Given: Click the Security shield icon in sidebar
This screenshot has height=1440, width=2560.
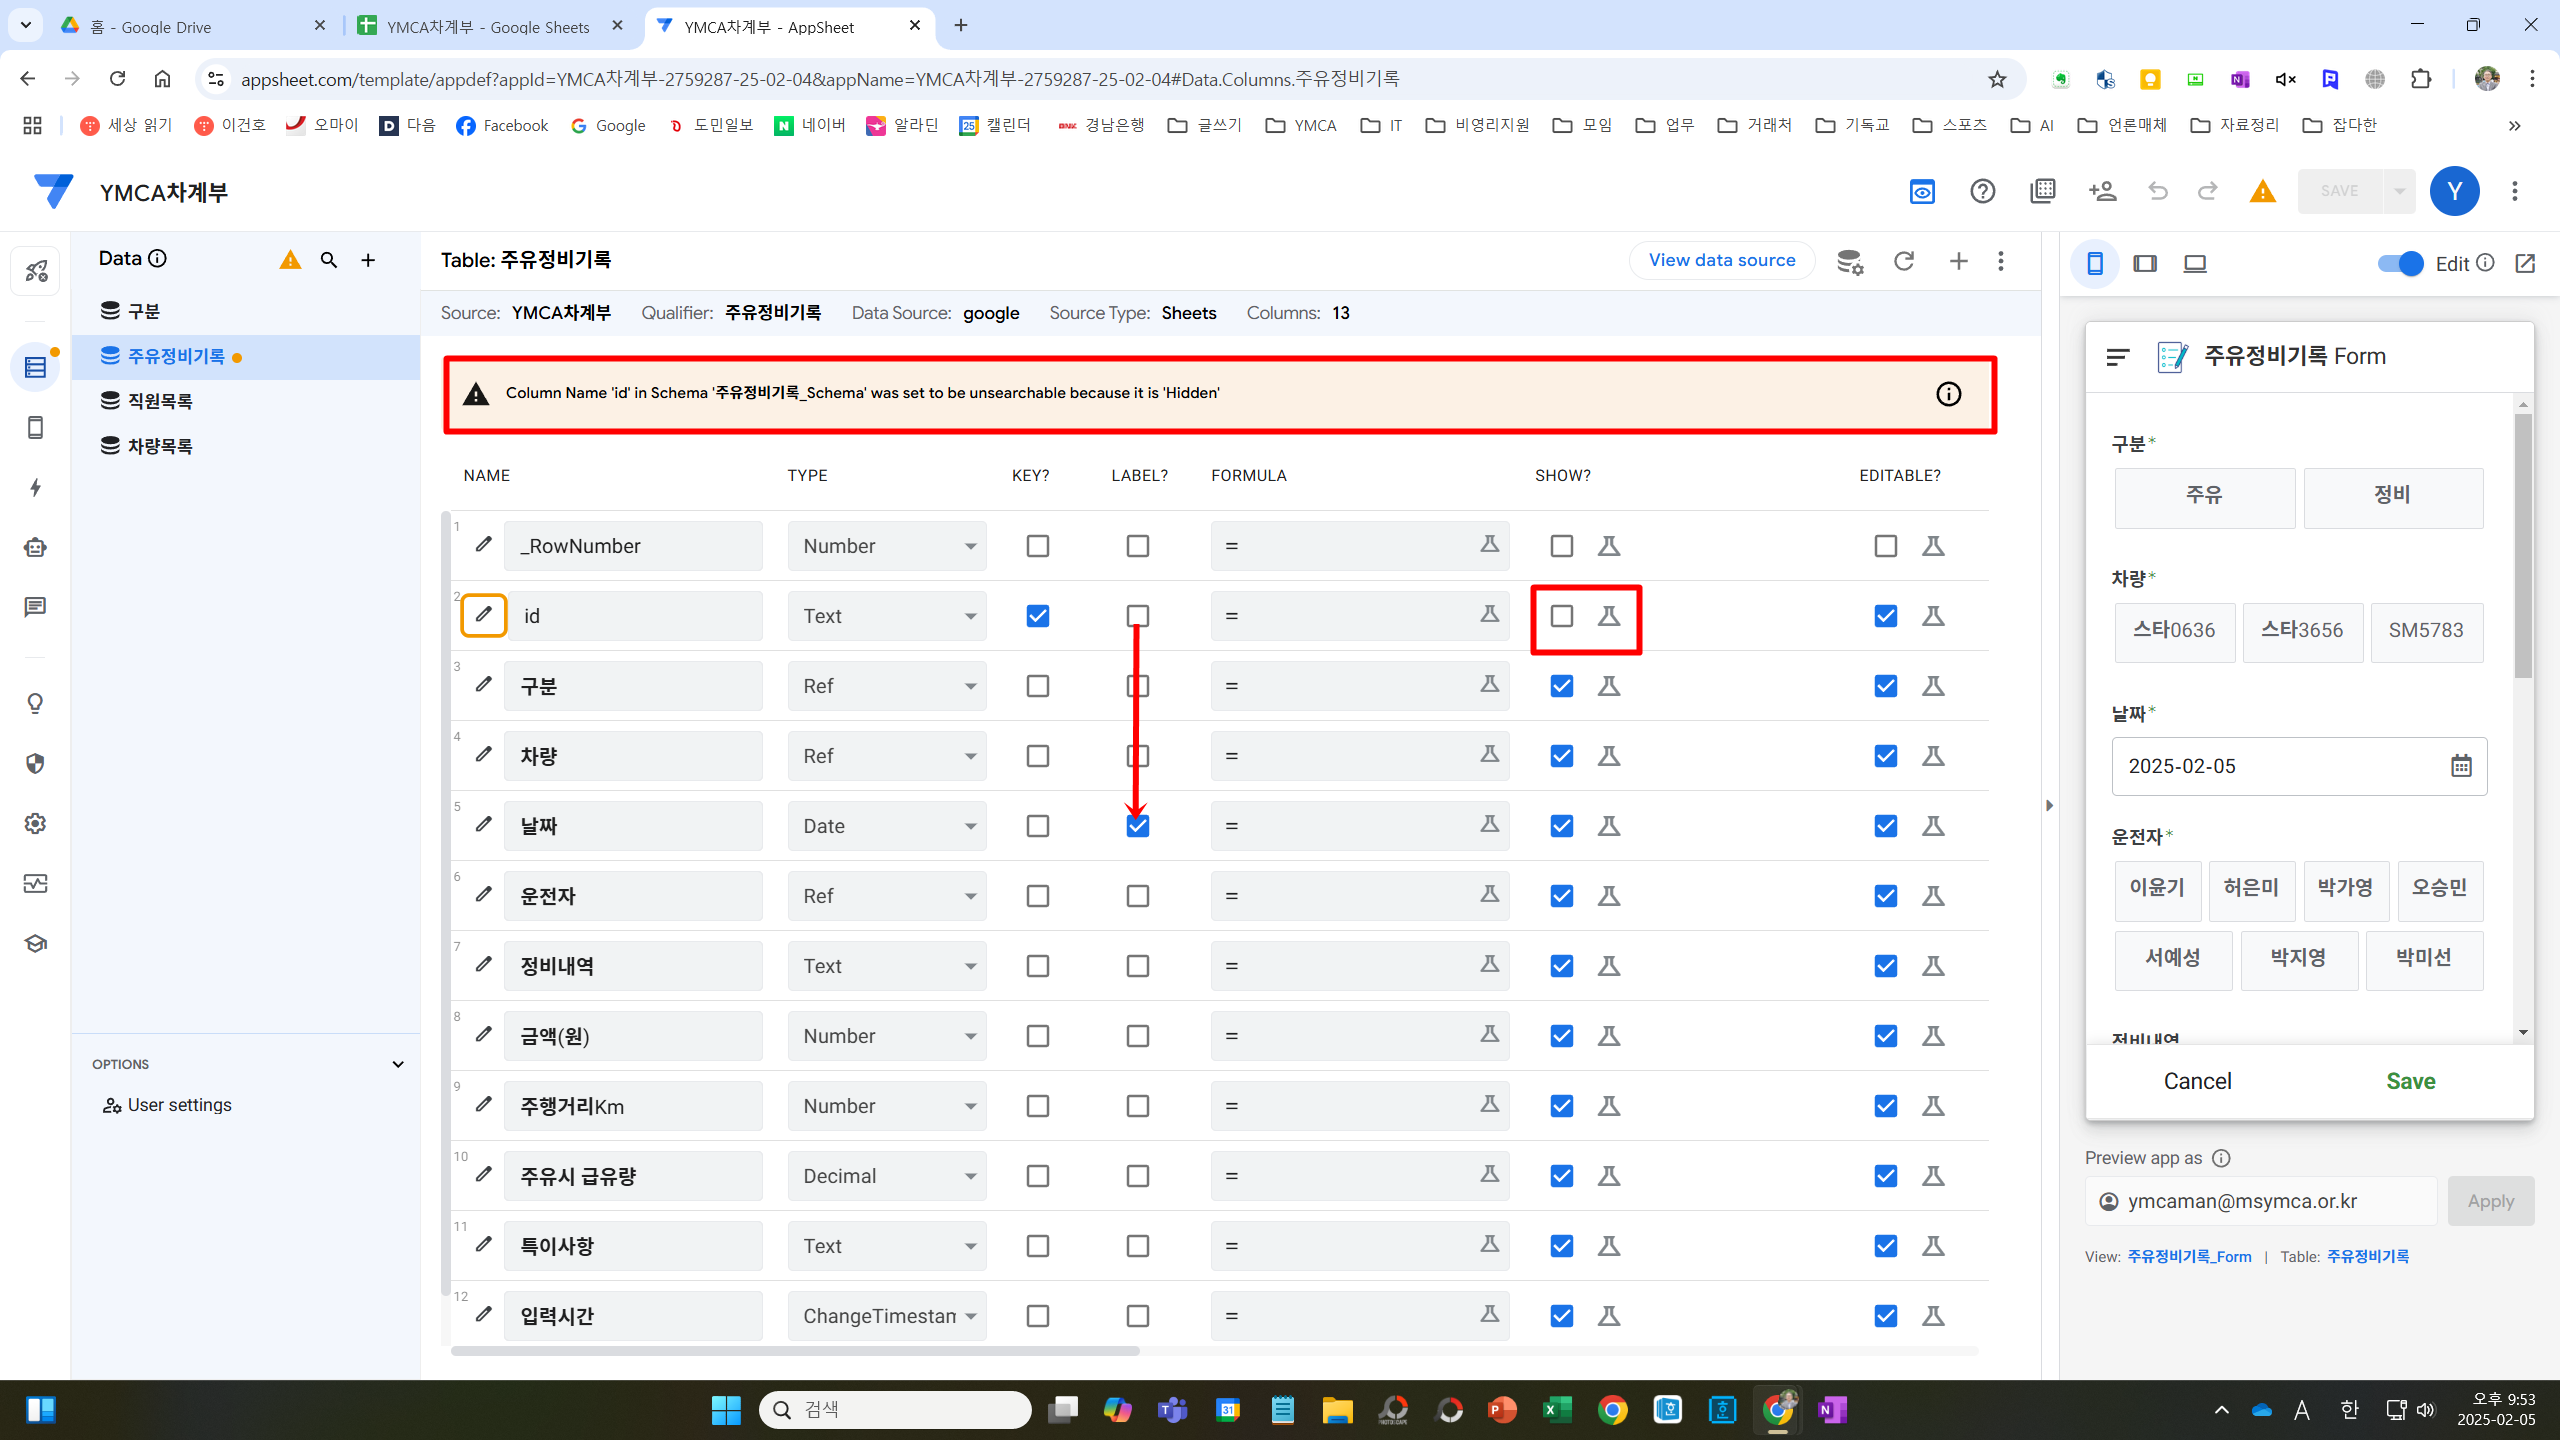Looking at the screenshot, I should click(x=36, y=764).
